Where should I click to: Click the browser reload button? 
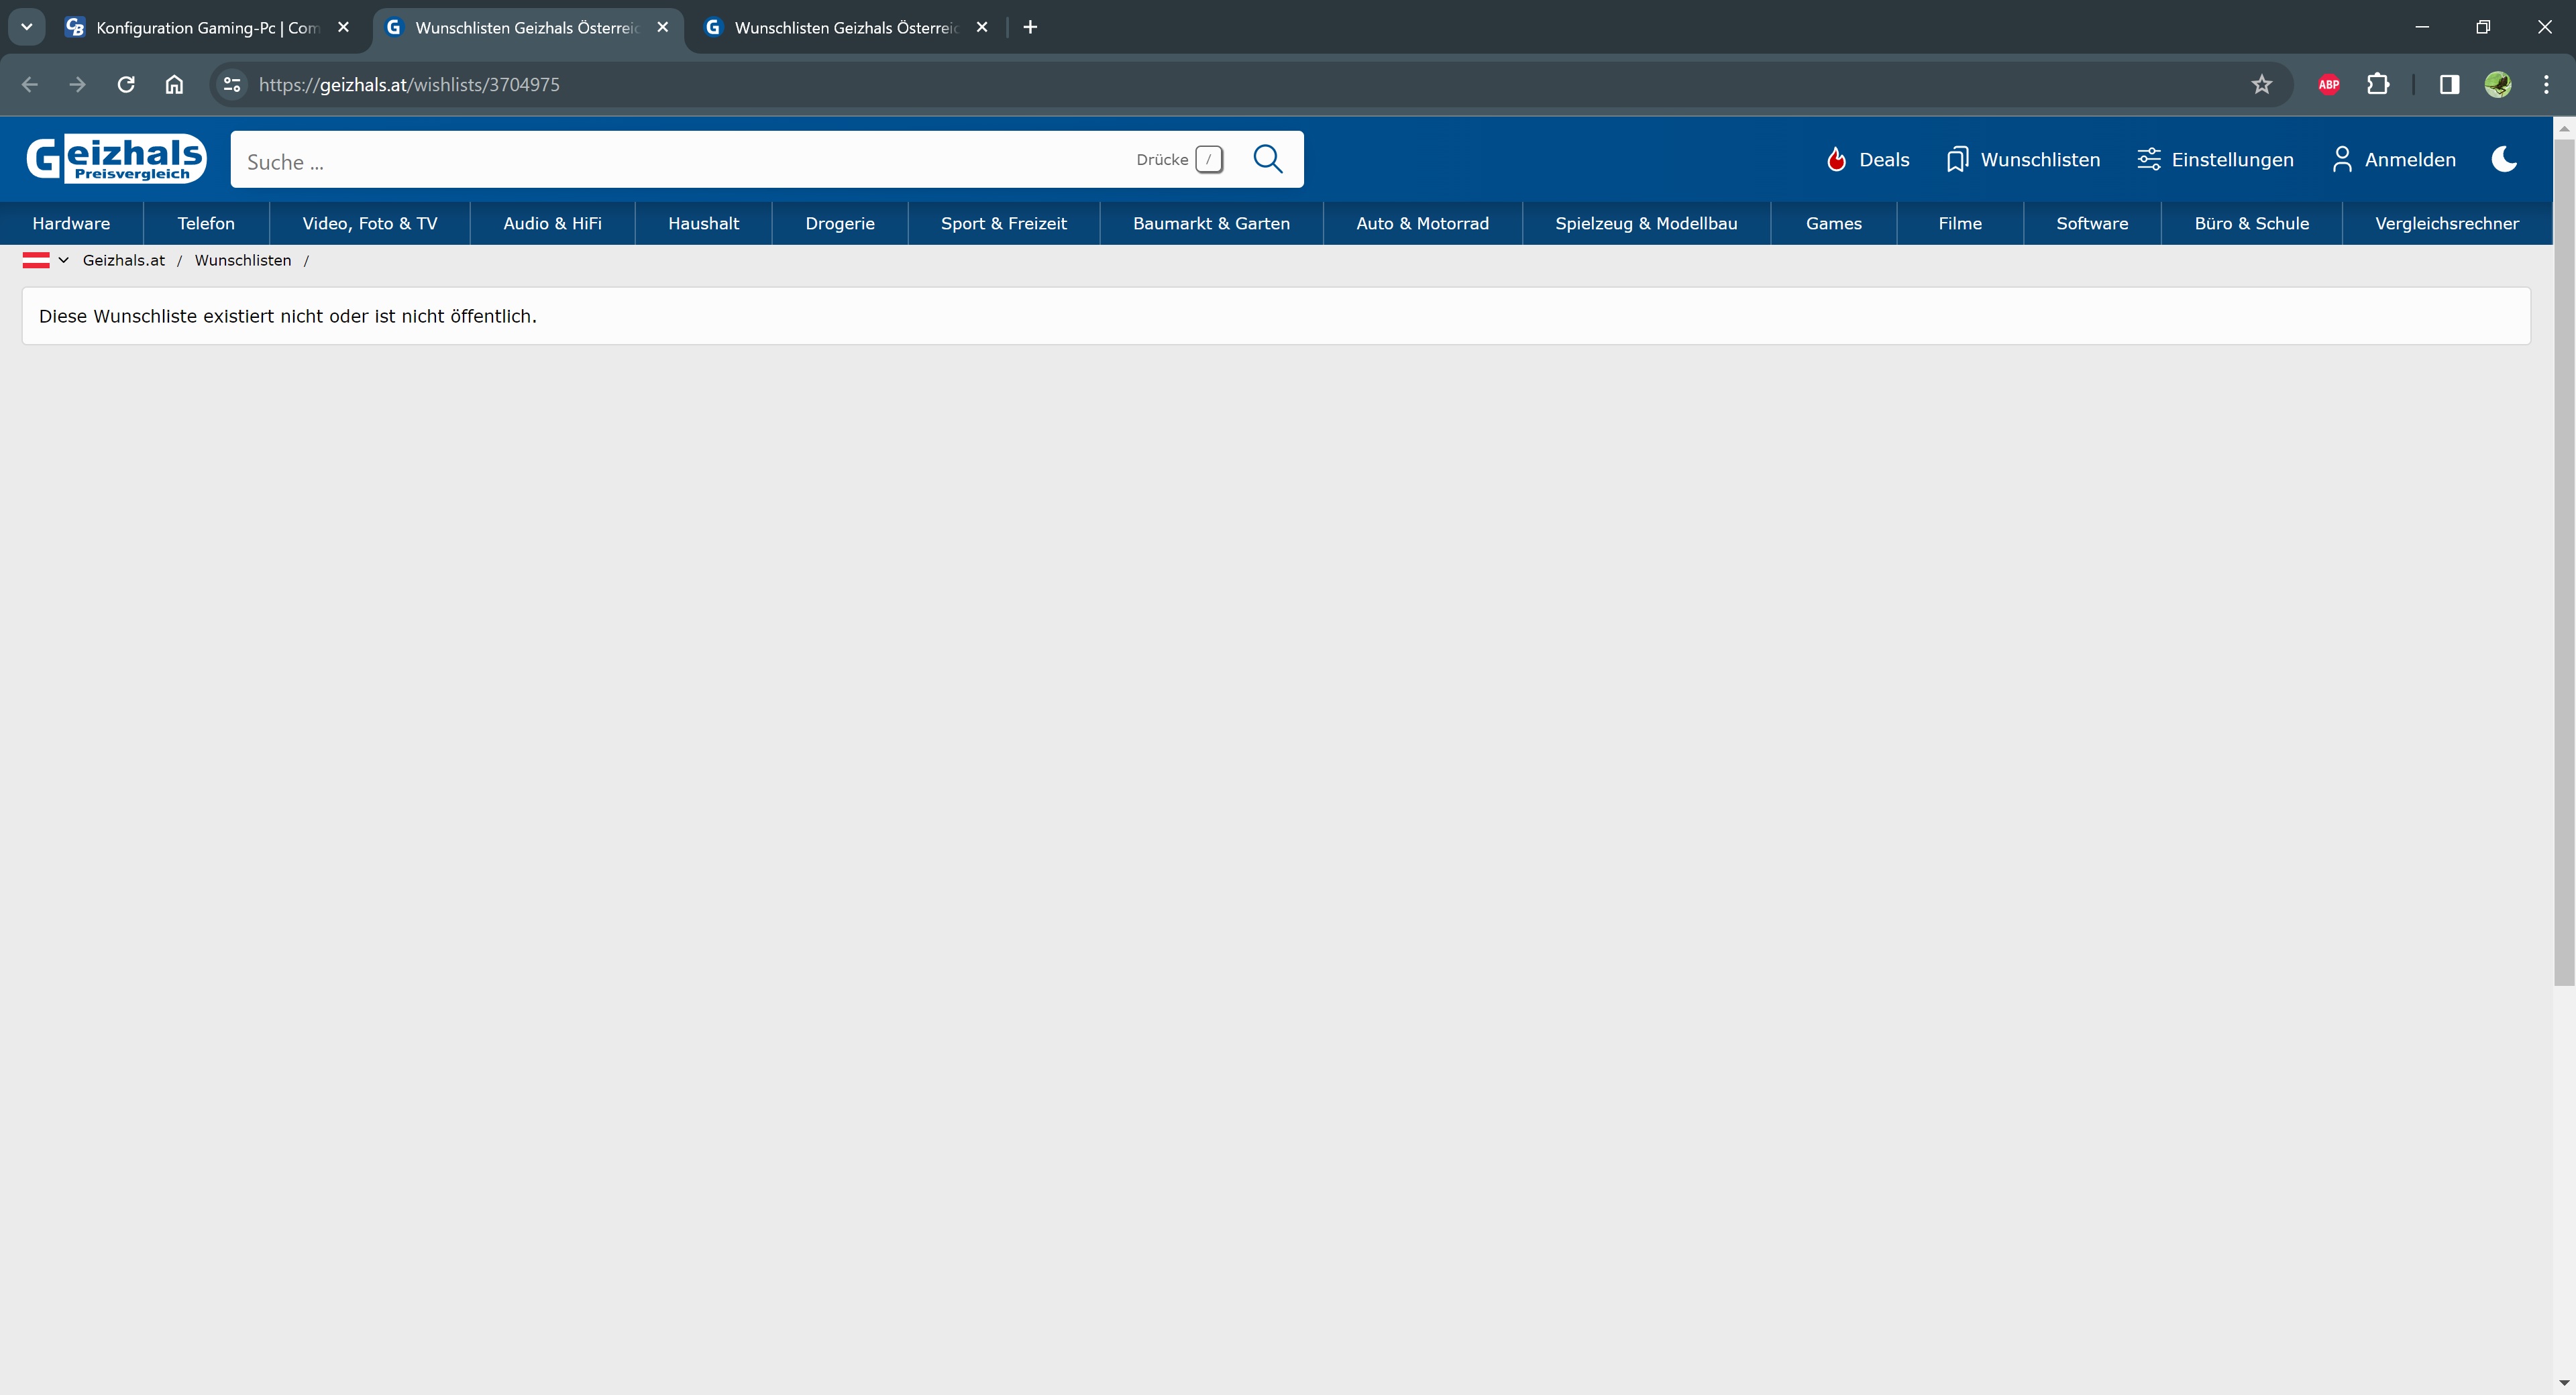coord(126,85)
